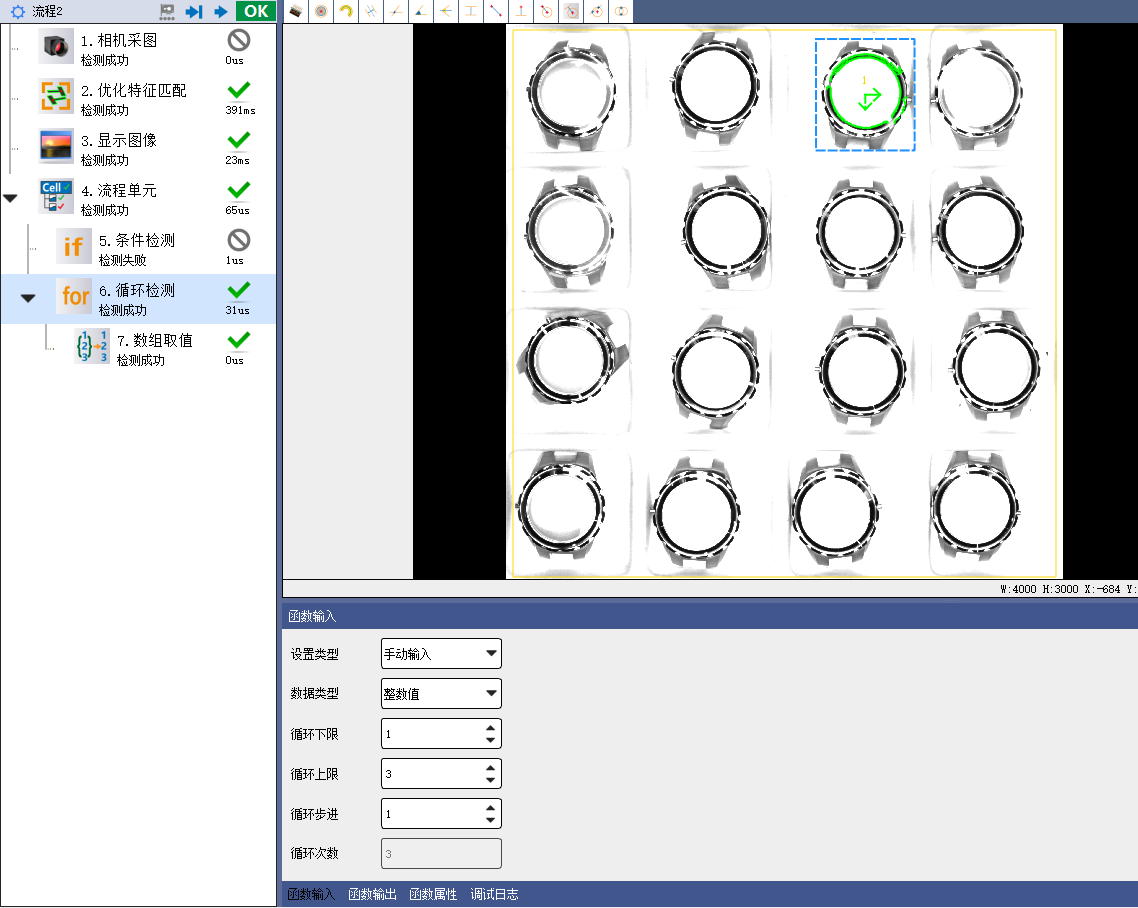Collapse the 流程单元 step expander arrow
The height and width of the screenshot is (908, 1138).
tap(10, 198)
